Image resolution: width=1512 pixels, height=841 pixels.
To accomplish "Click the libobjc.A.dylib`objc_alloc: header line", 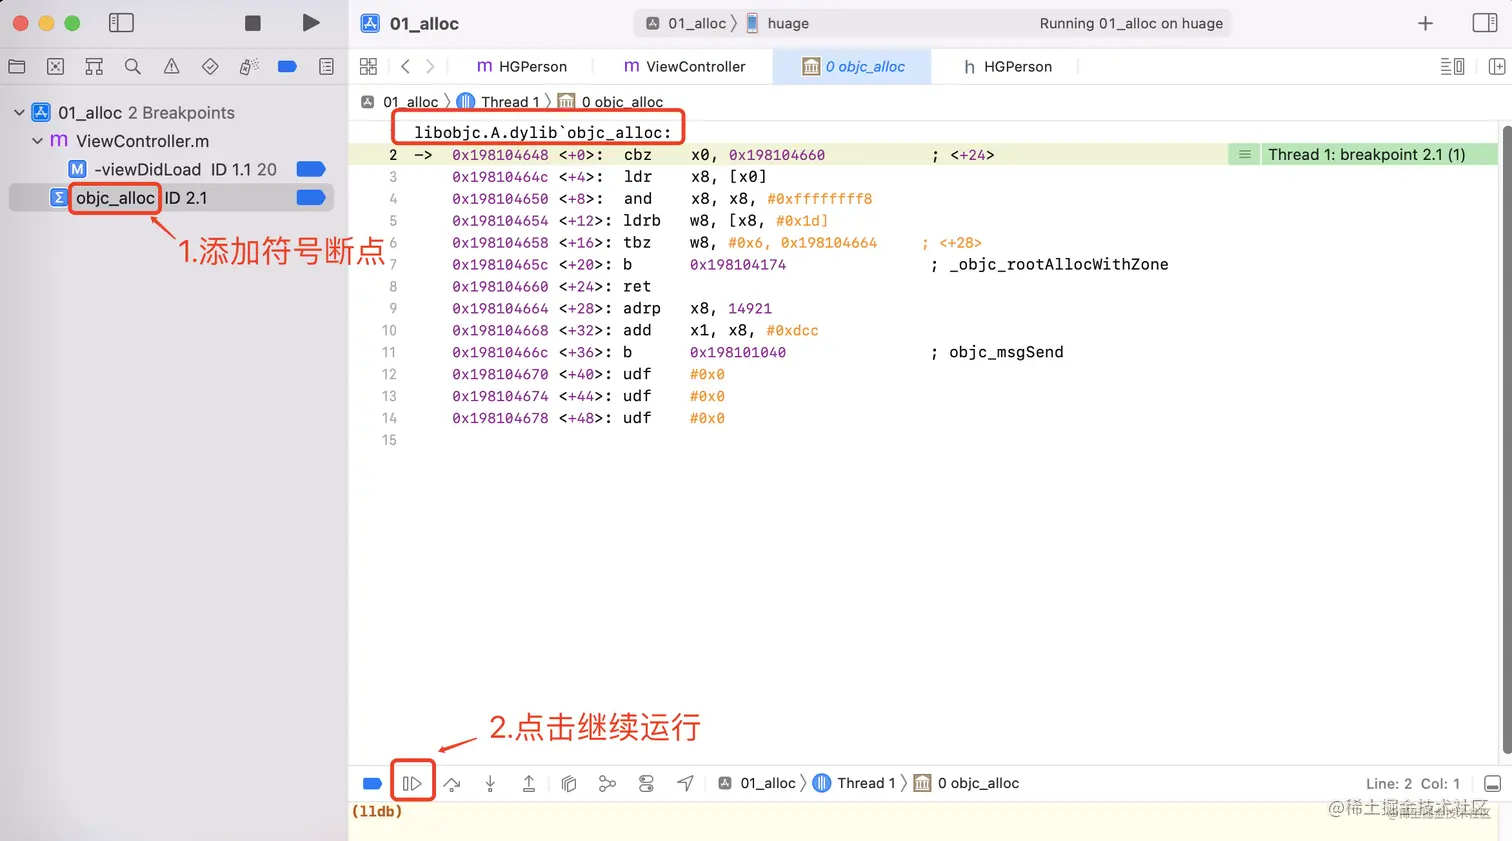I will click(543, 132).
